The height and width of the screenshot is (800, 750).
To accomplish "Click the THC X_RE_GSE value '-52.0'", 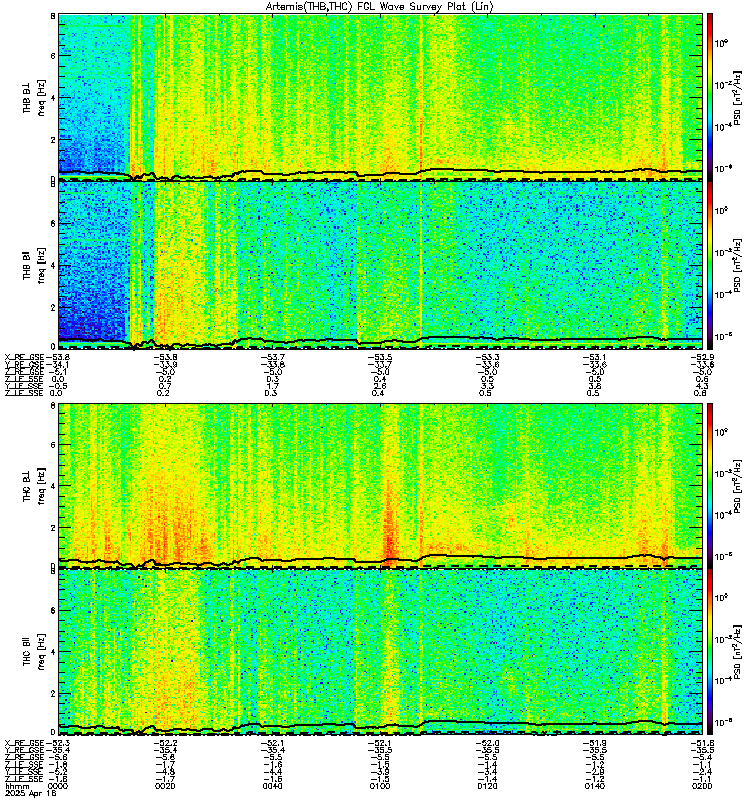I will tap(487, 743).
